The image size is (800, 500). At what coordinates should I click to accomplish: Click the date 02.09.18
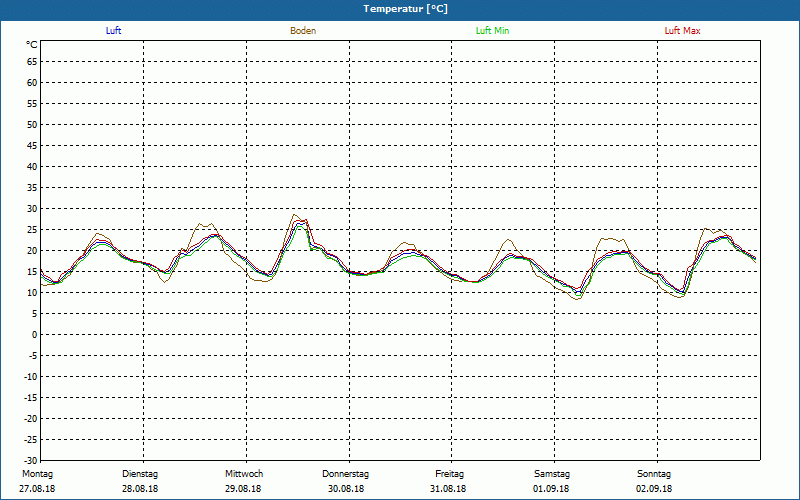point(654,489)
